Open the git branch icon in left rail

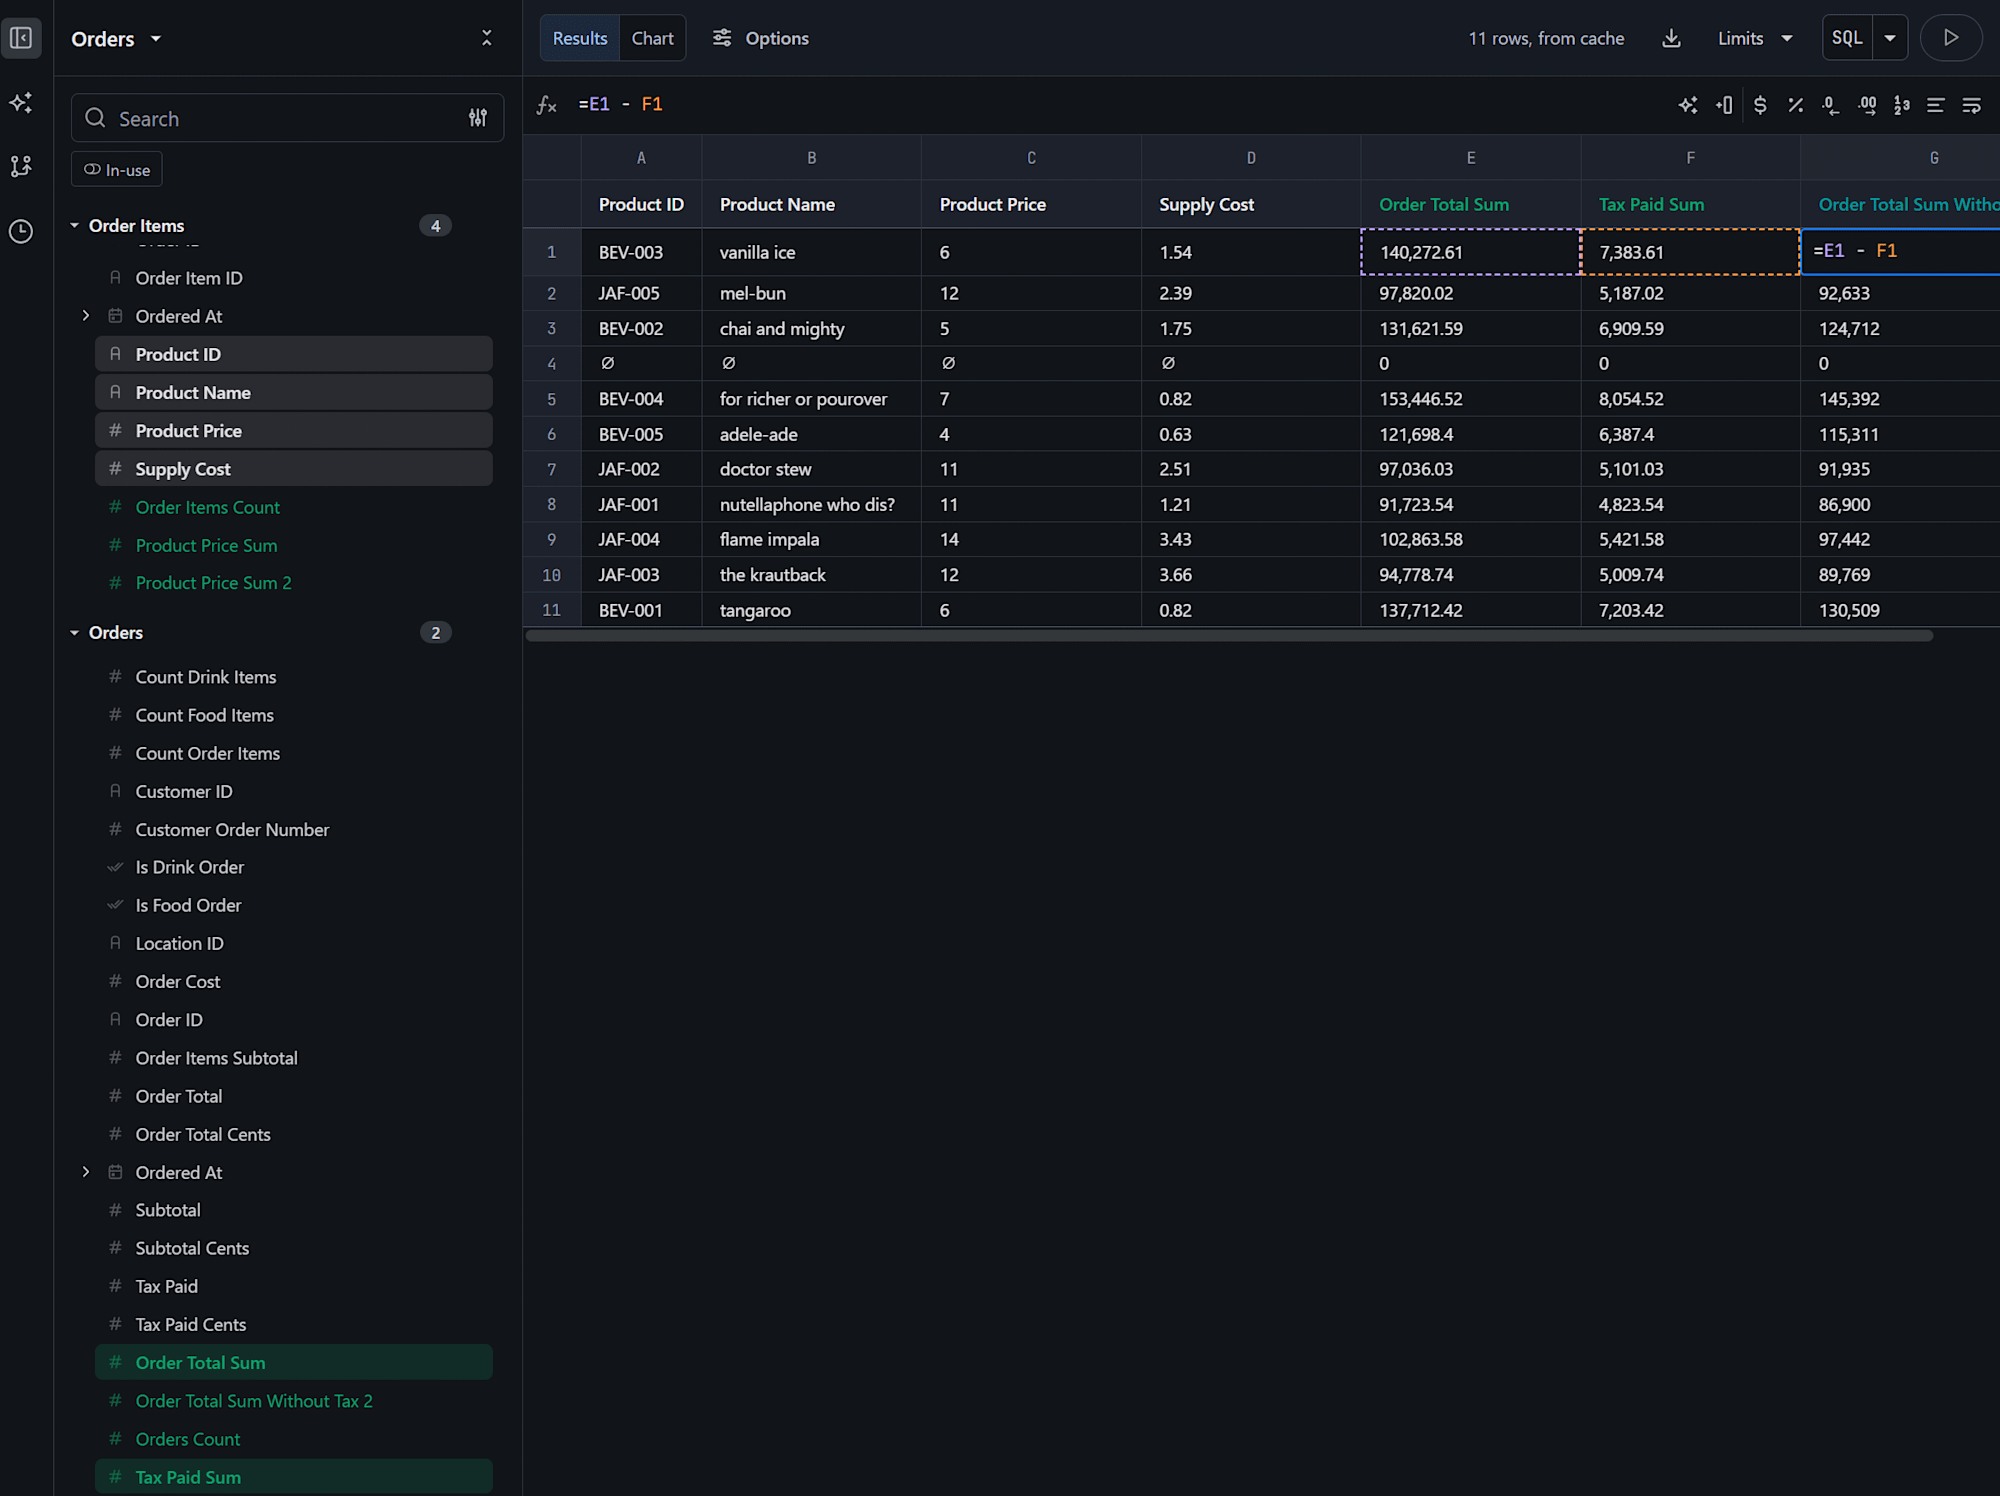click(x=21, y=166)
